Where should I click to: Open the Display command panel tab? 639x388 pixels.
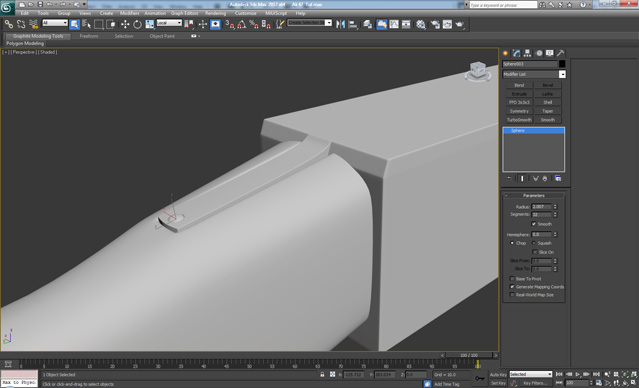(550, 53)
